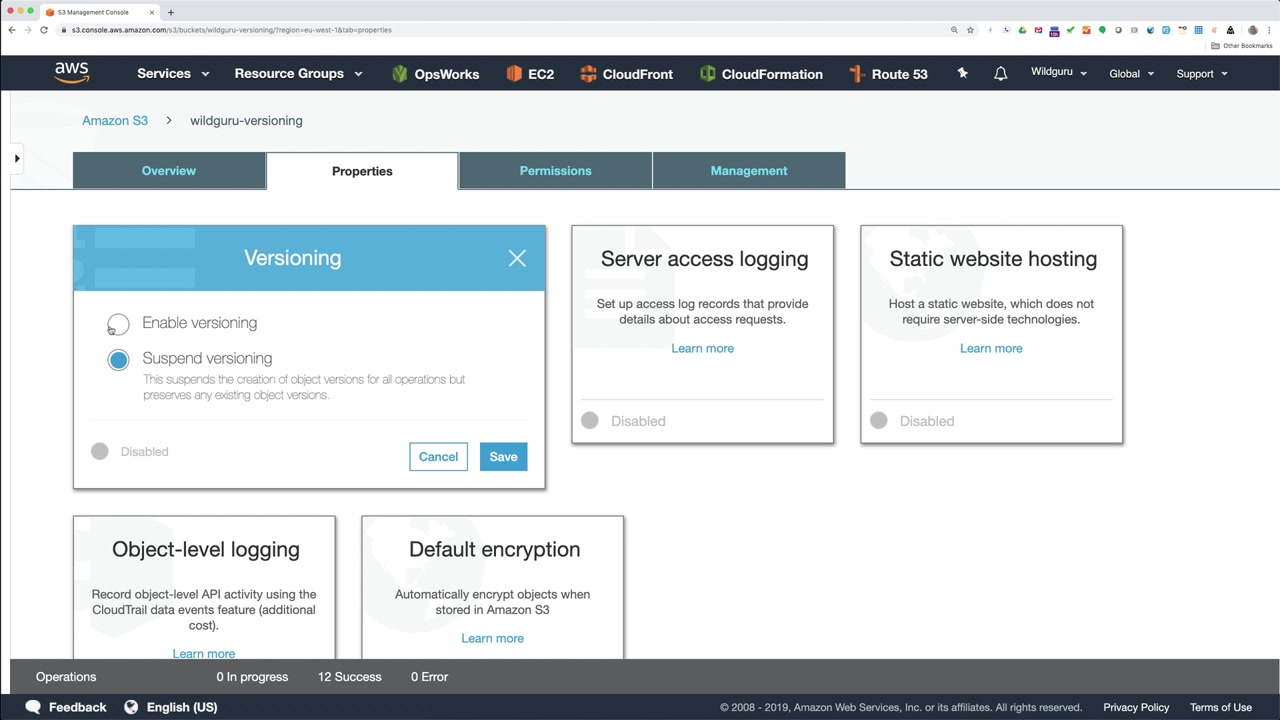The image size is (1280, 720).
Task: Click Learn more under Server access logging
Action: click(702, 348)
